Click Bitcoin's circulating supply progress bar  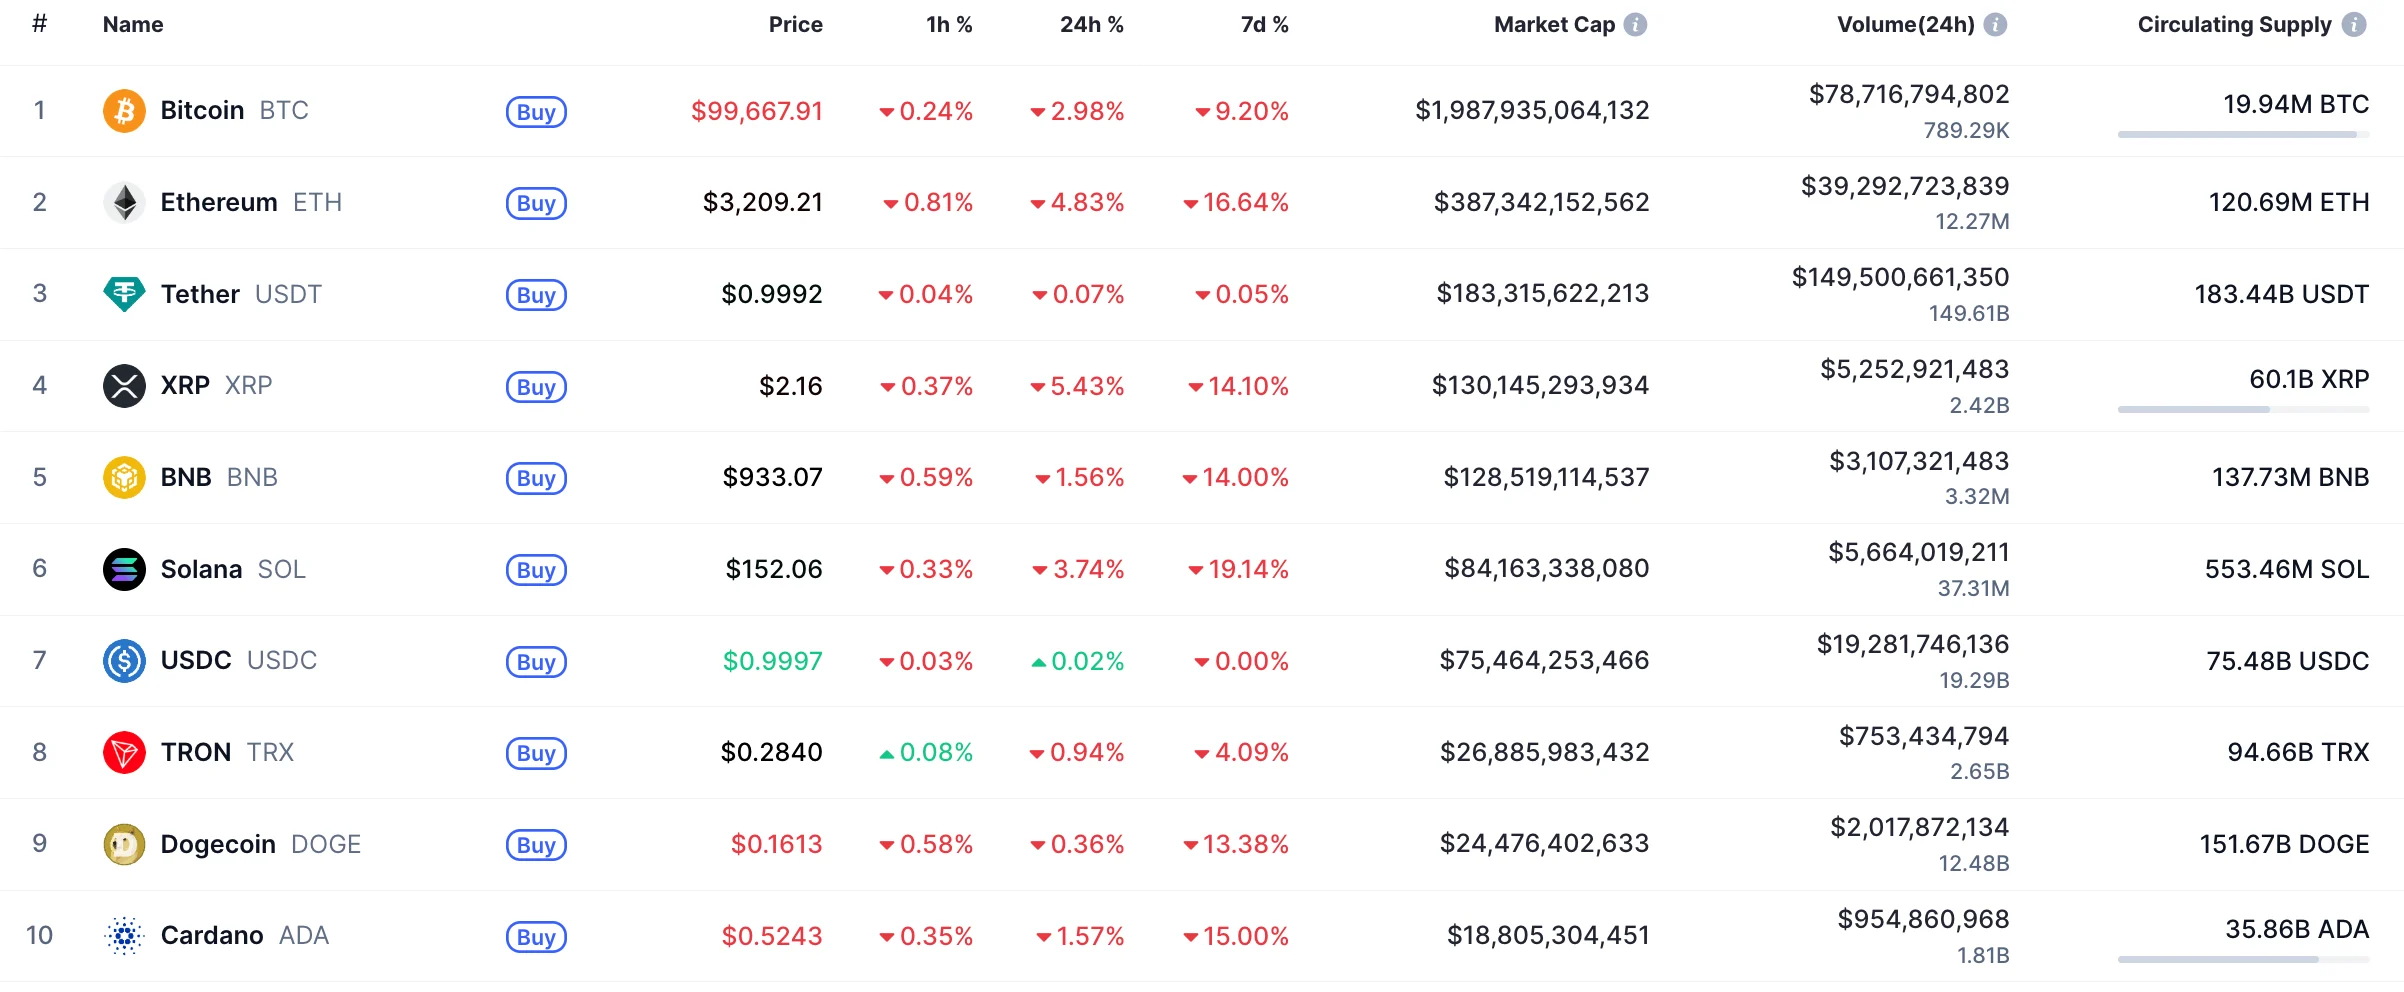(2243, 134)
